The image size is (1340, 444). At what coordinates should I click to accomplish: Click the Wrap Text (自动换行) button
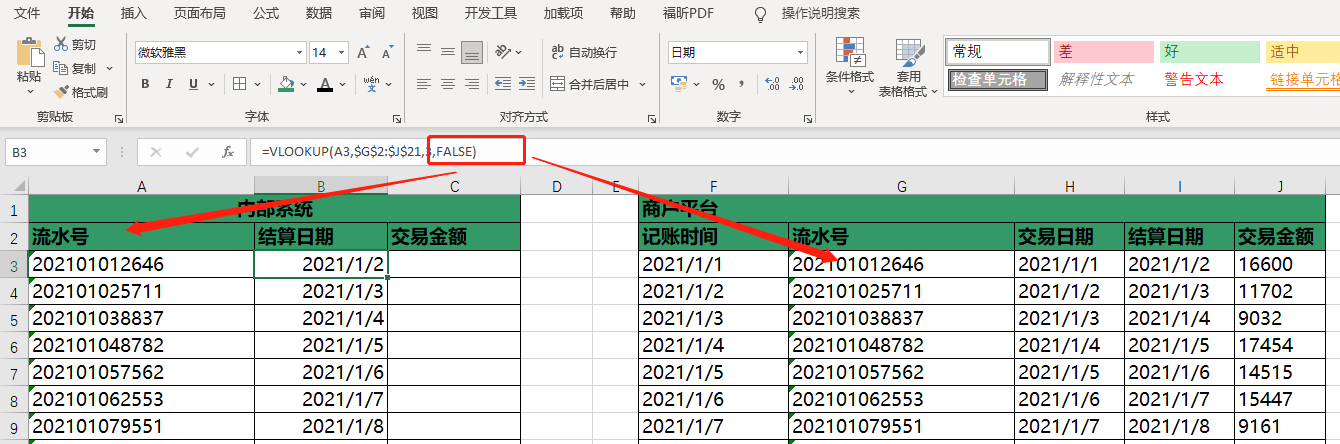(584, 52)
